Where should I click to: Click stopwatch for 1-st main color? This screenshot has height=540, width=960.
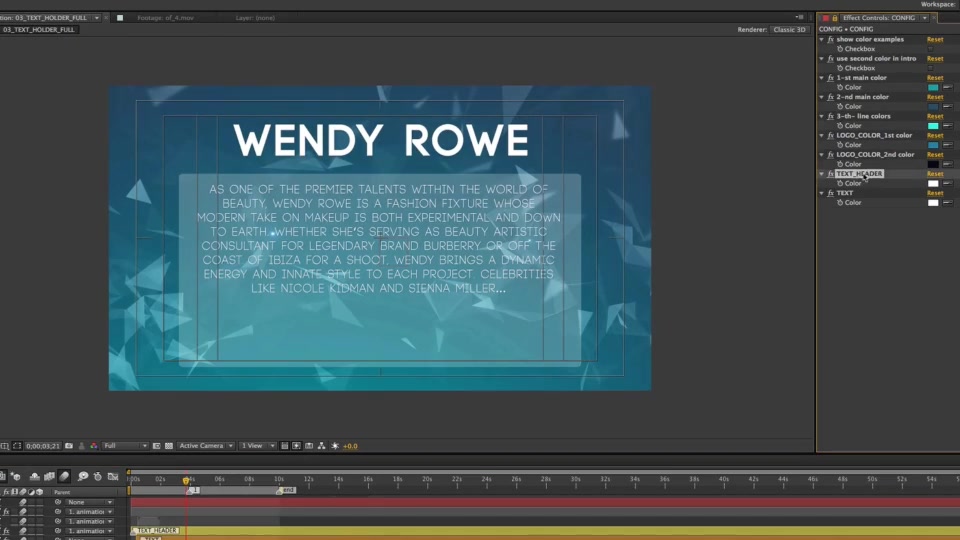[x=840, y=87]
